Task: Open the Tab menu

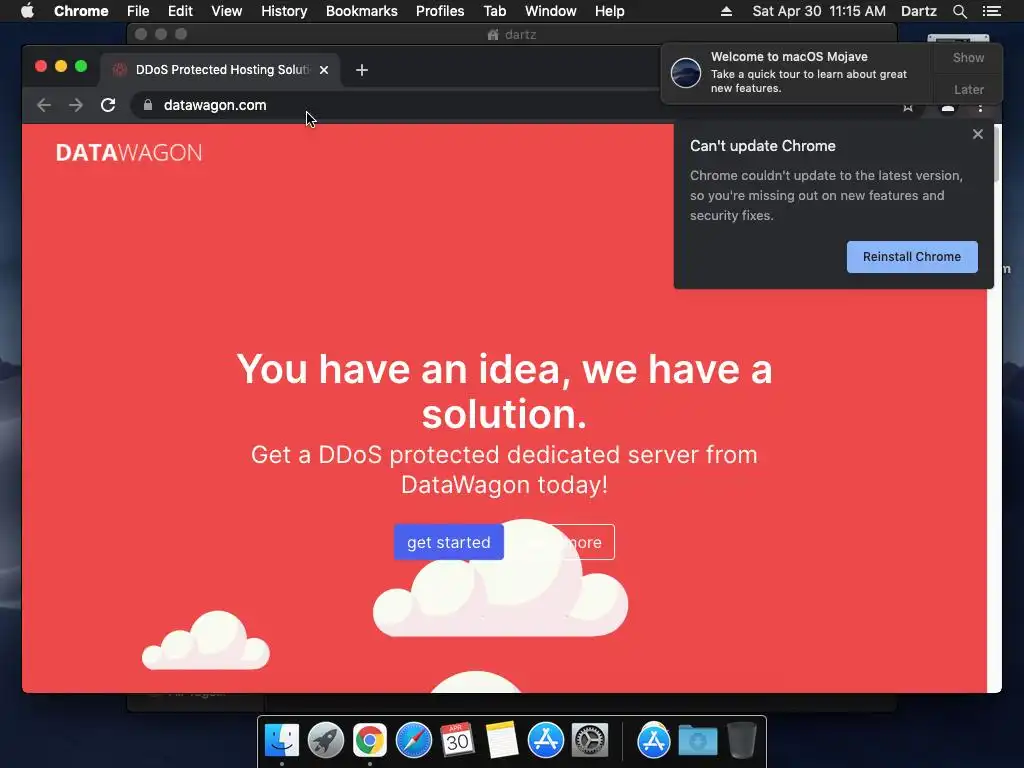Action: [x=494, y=11]
